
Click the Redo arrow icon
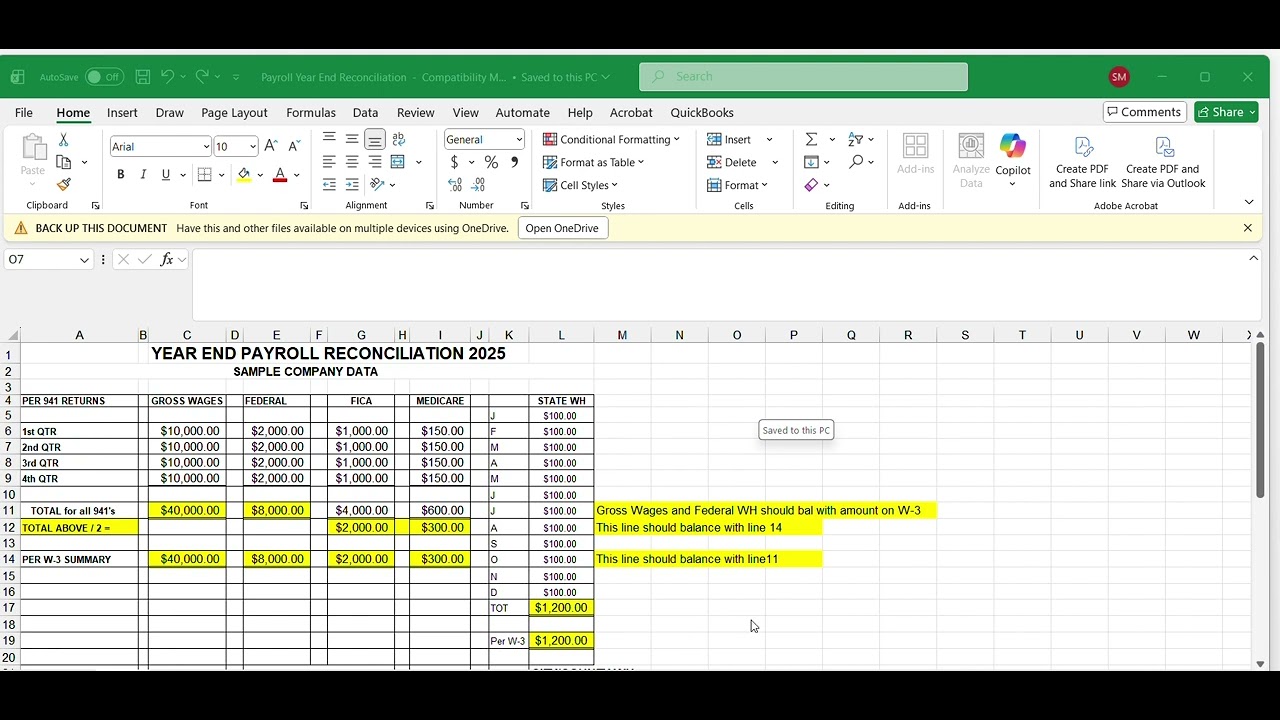tap(202, 77)
